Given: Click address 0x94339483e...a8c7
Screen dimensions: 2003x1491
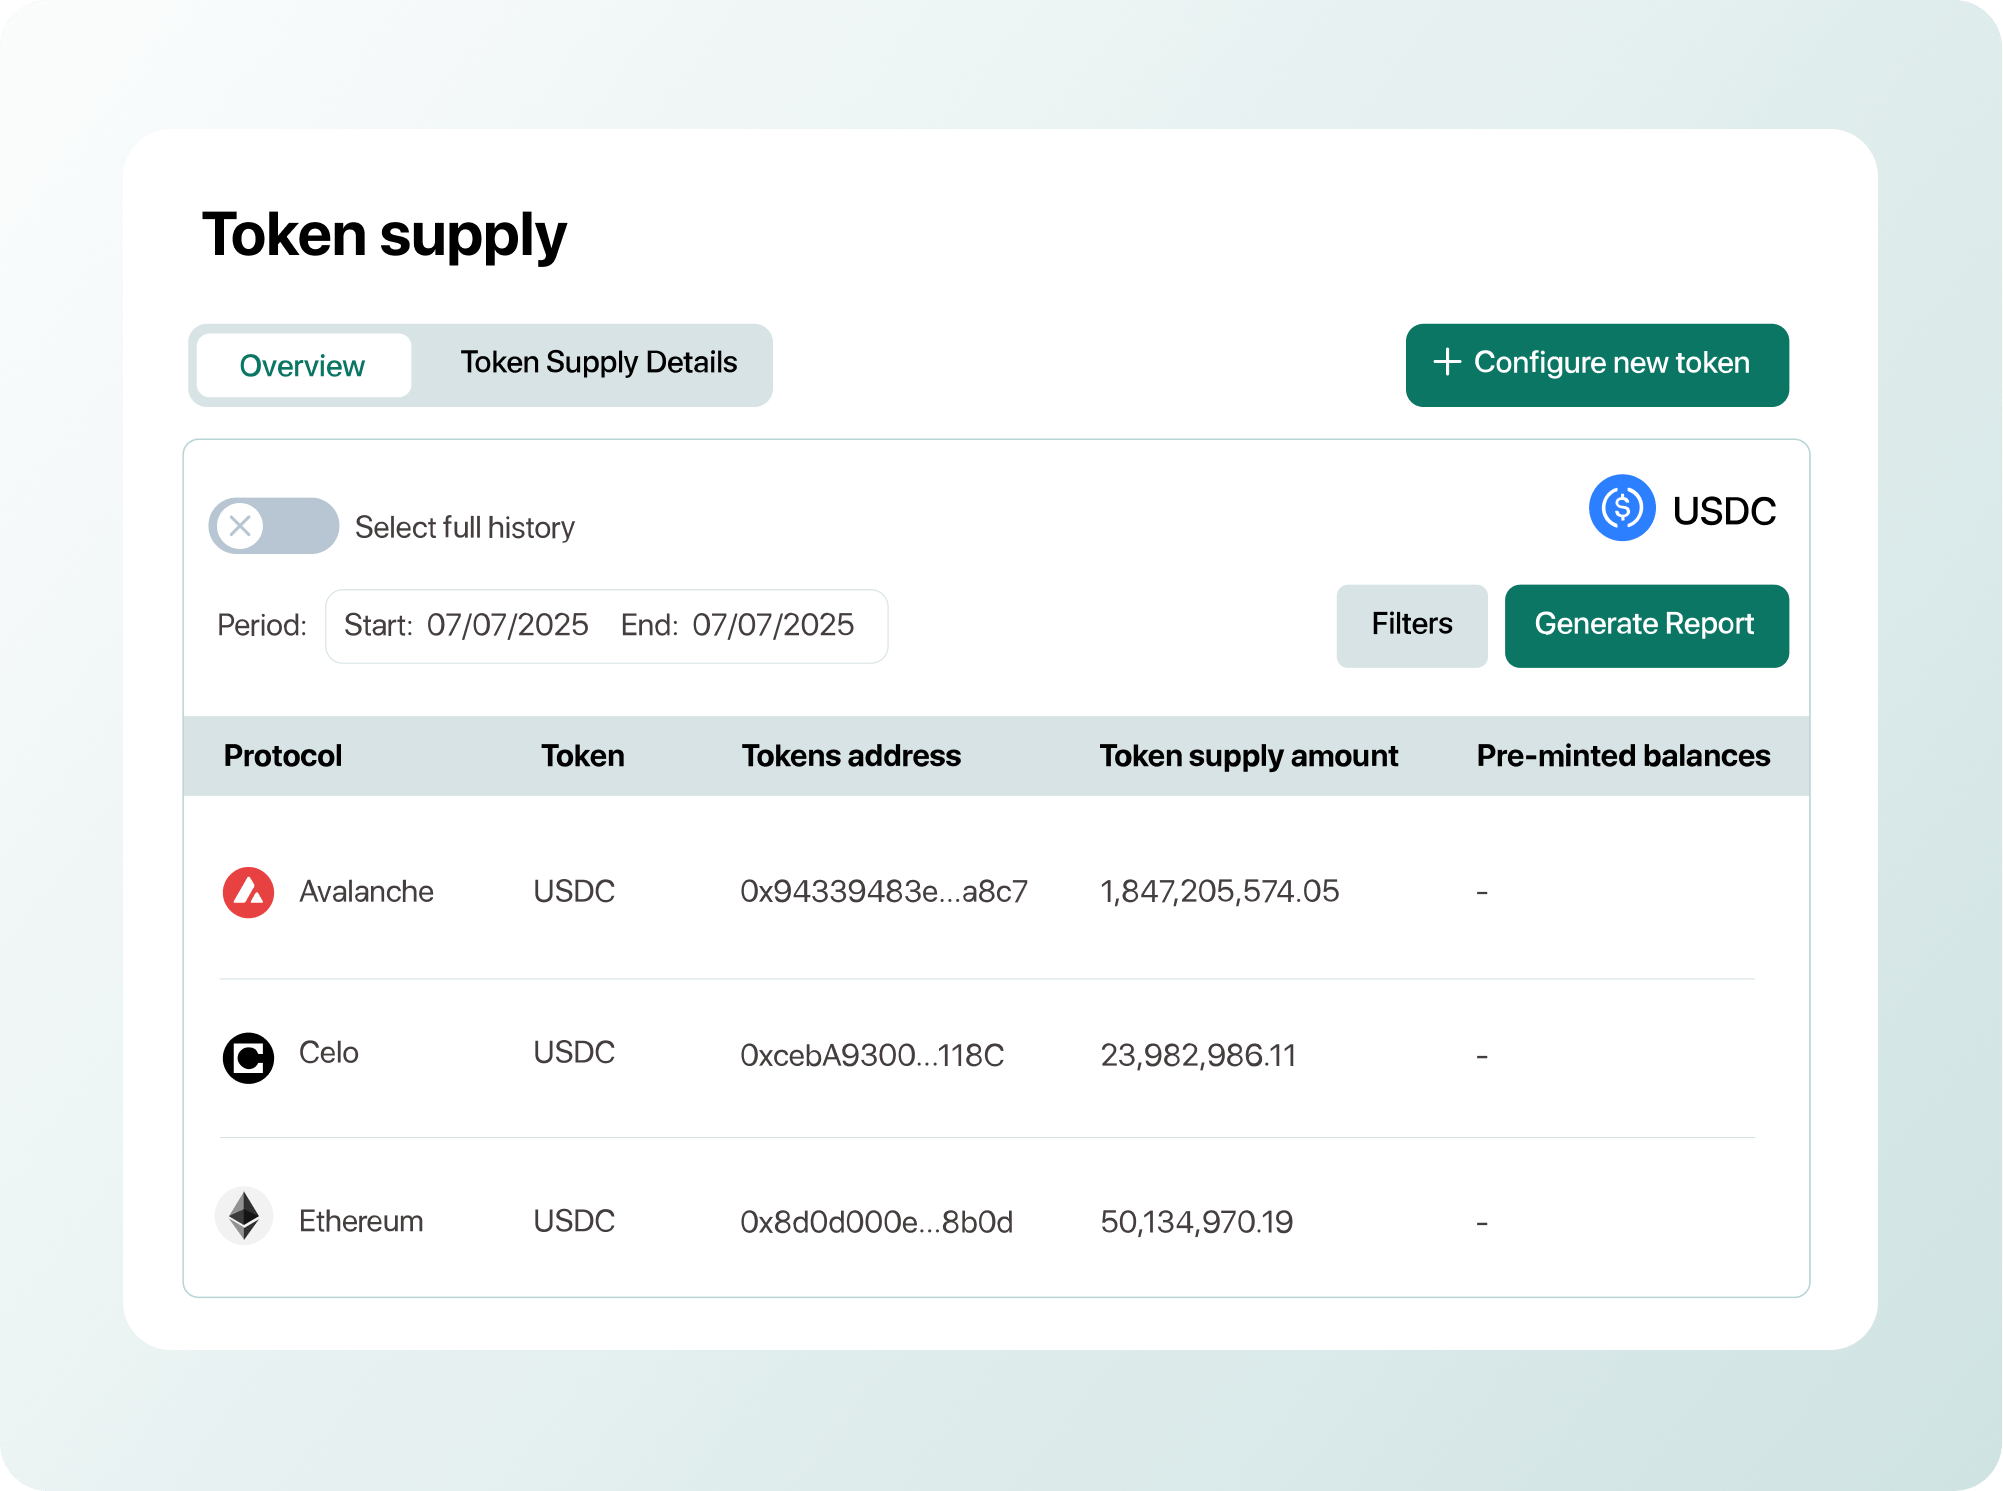Looking at the screenshot, I should coord(883,892).
